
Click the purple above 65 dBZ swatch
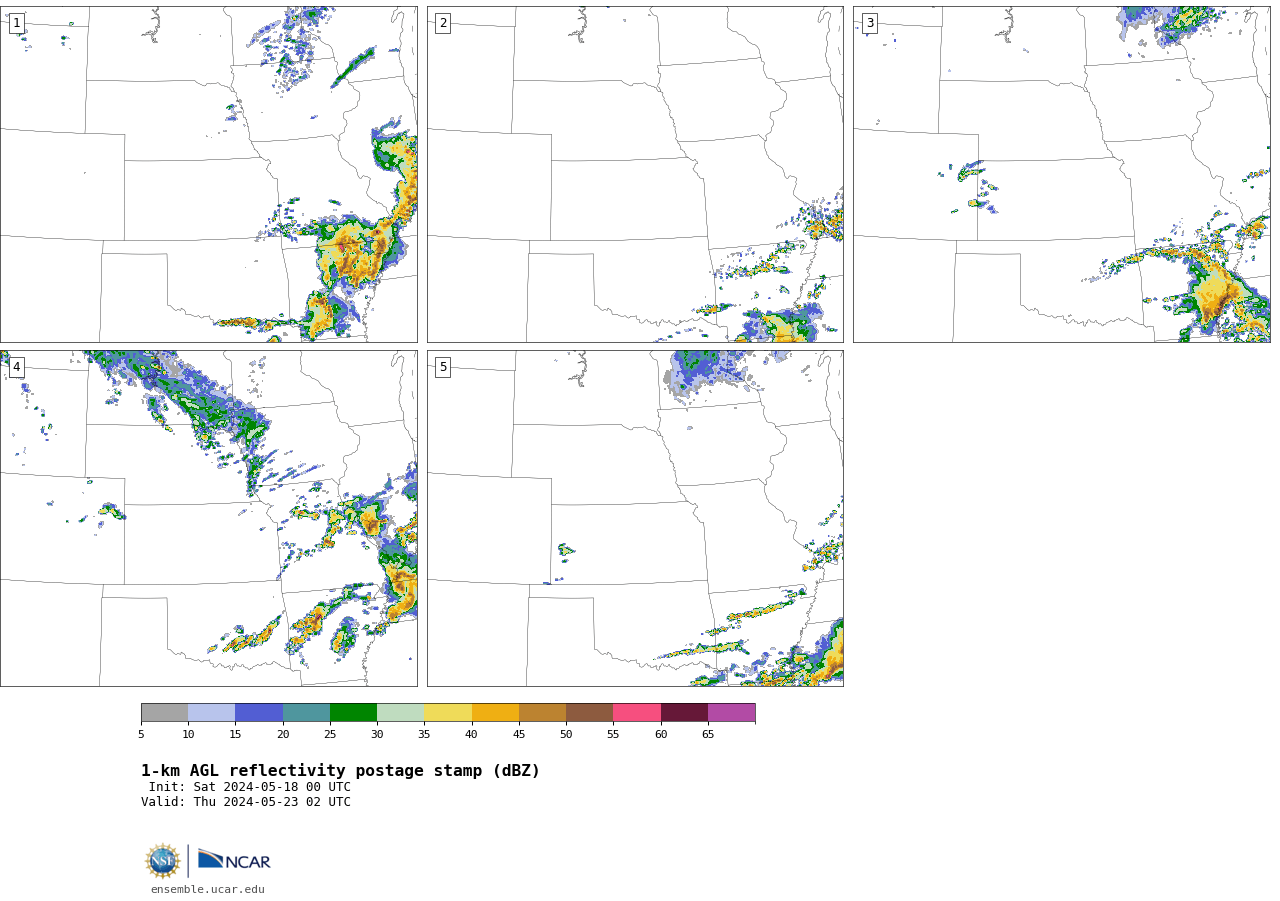click(731, 713)
